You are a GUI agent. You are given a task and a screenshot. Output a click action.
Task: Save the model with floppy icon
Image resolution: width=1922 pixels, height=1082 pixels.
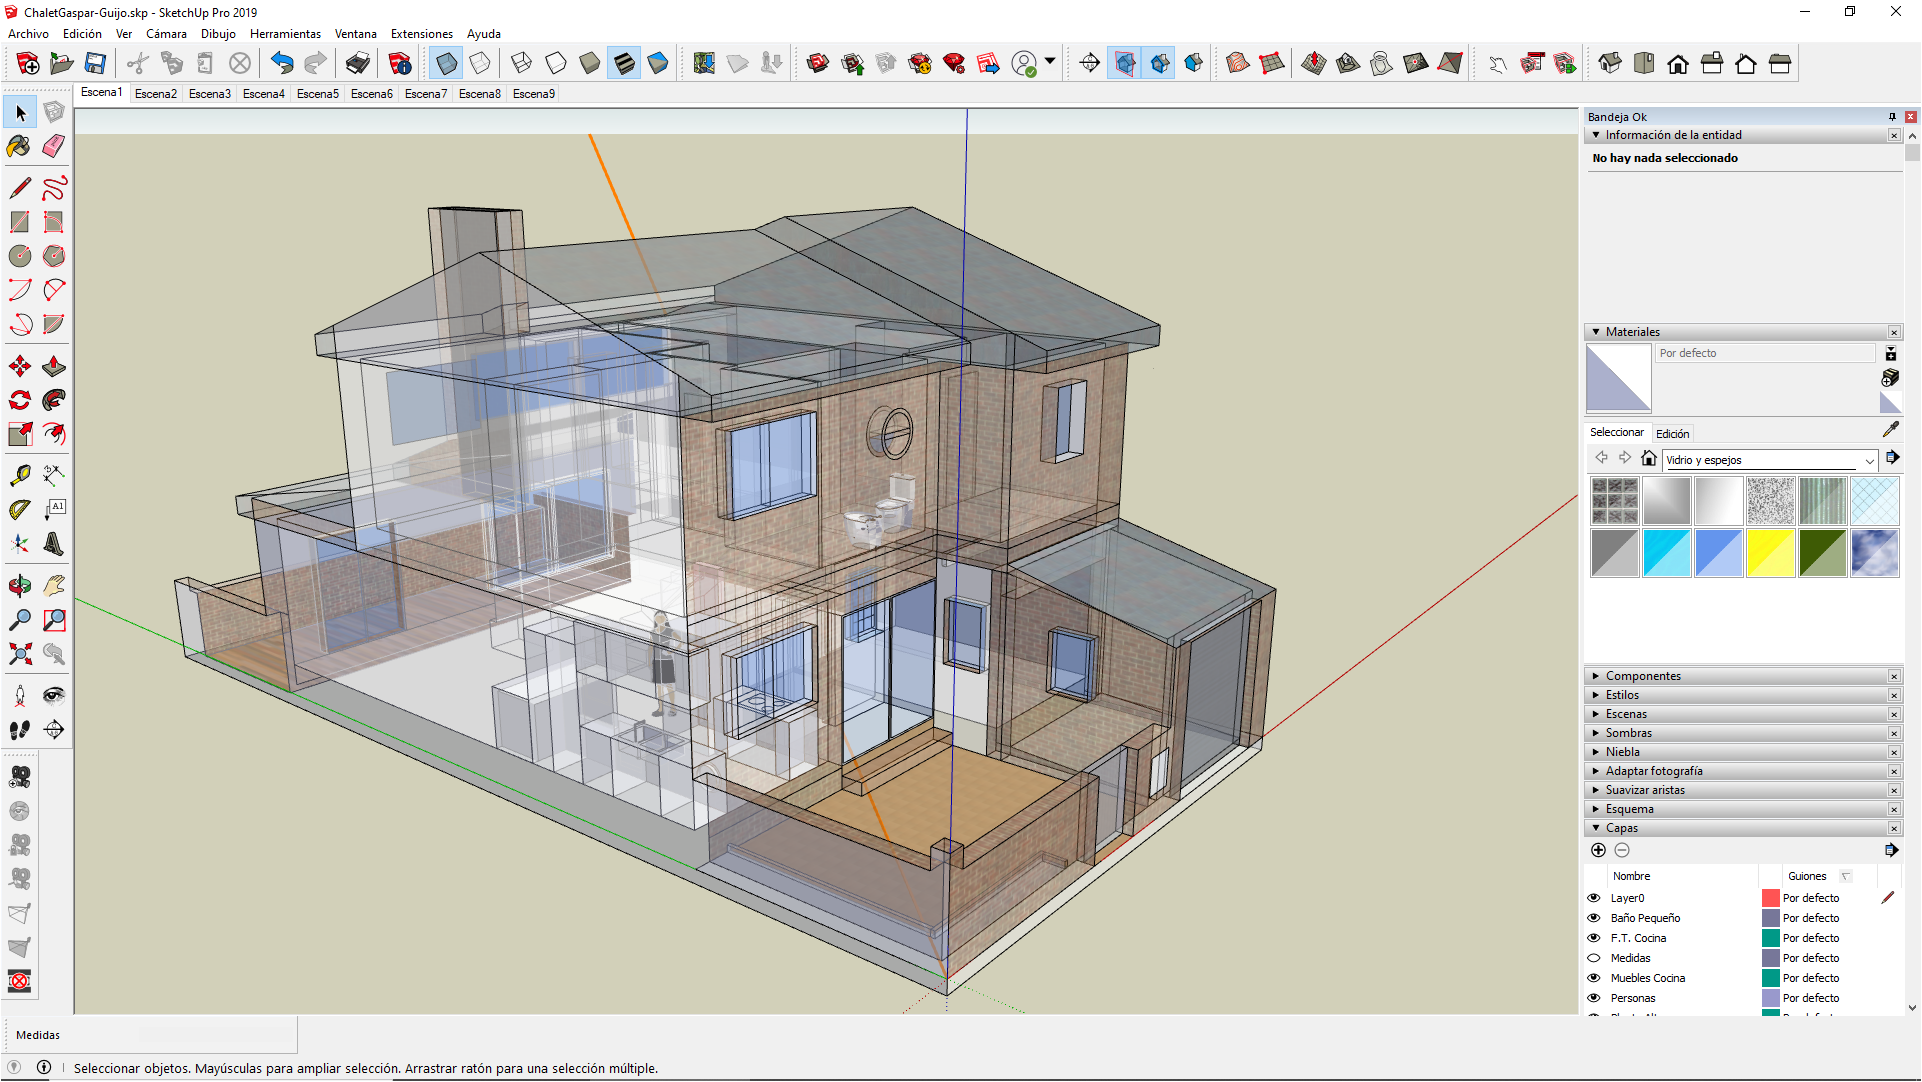click(x=95, y=64)
